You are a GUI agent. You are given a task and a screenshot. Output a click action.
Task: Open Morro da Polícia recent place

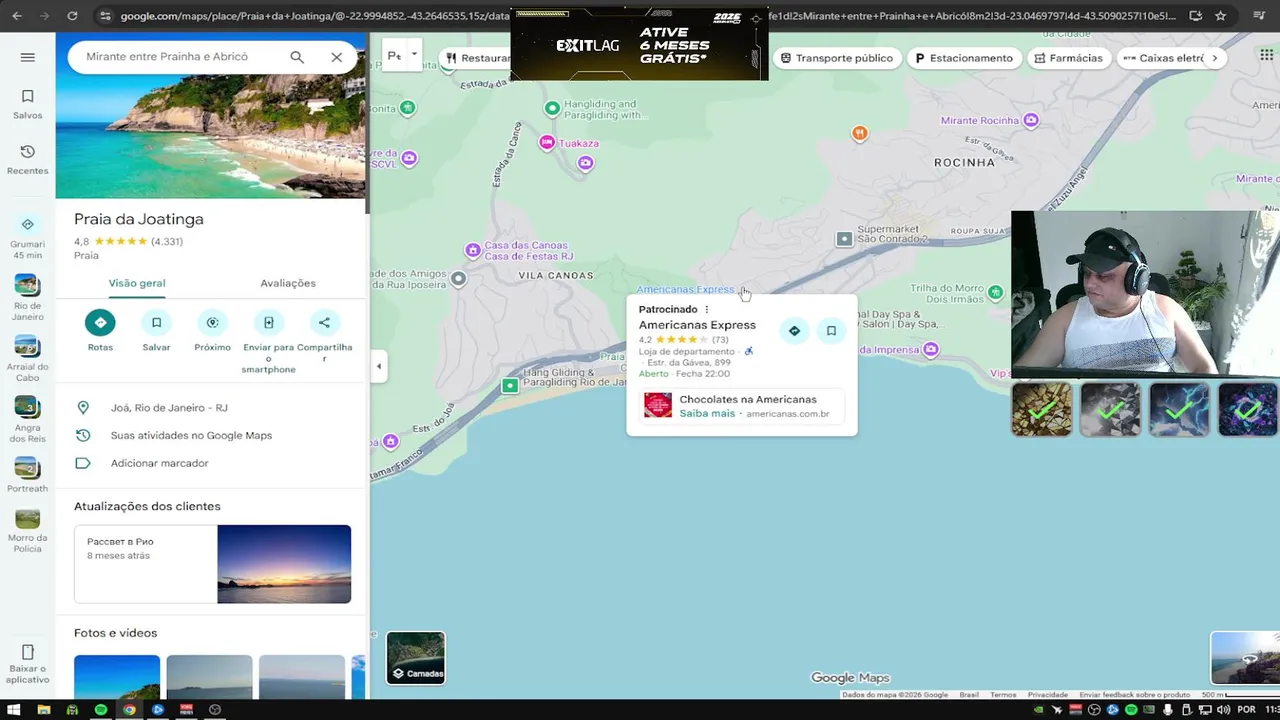click(27, 531)
